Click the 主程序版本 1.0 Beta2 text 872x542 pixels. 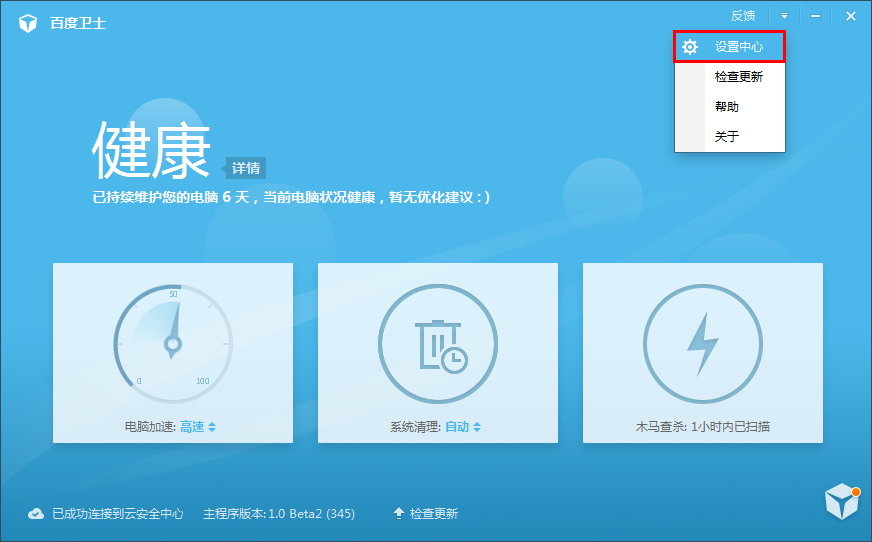tap(279, 514)
